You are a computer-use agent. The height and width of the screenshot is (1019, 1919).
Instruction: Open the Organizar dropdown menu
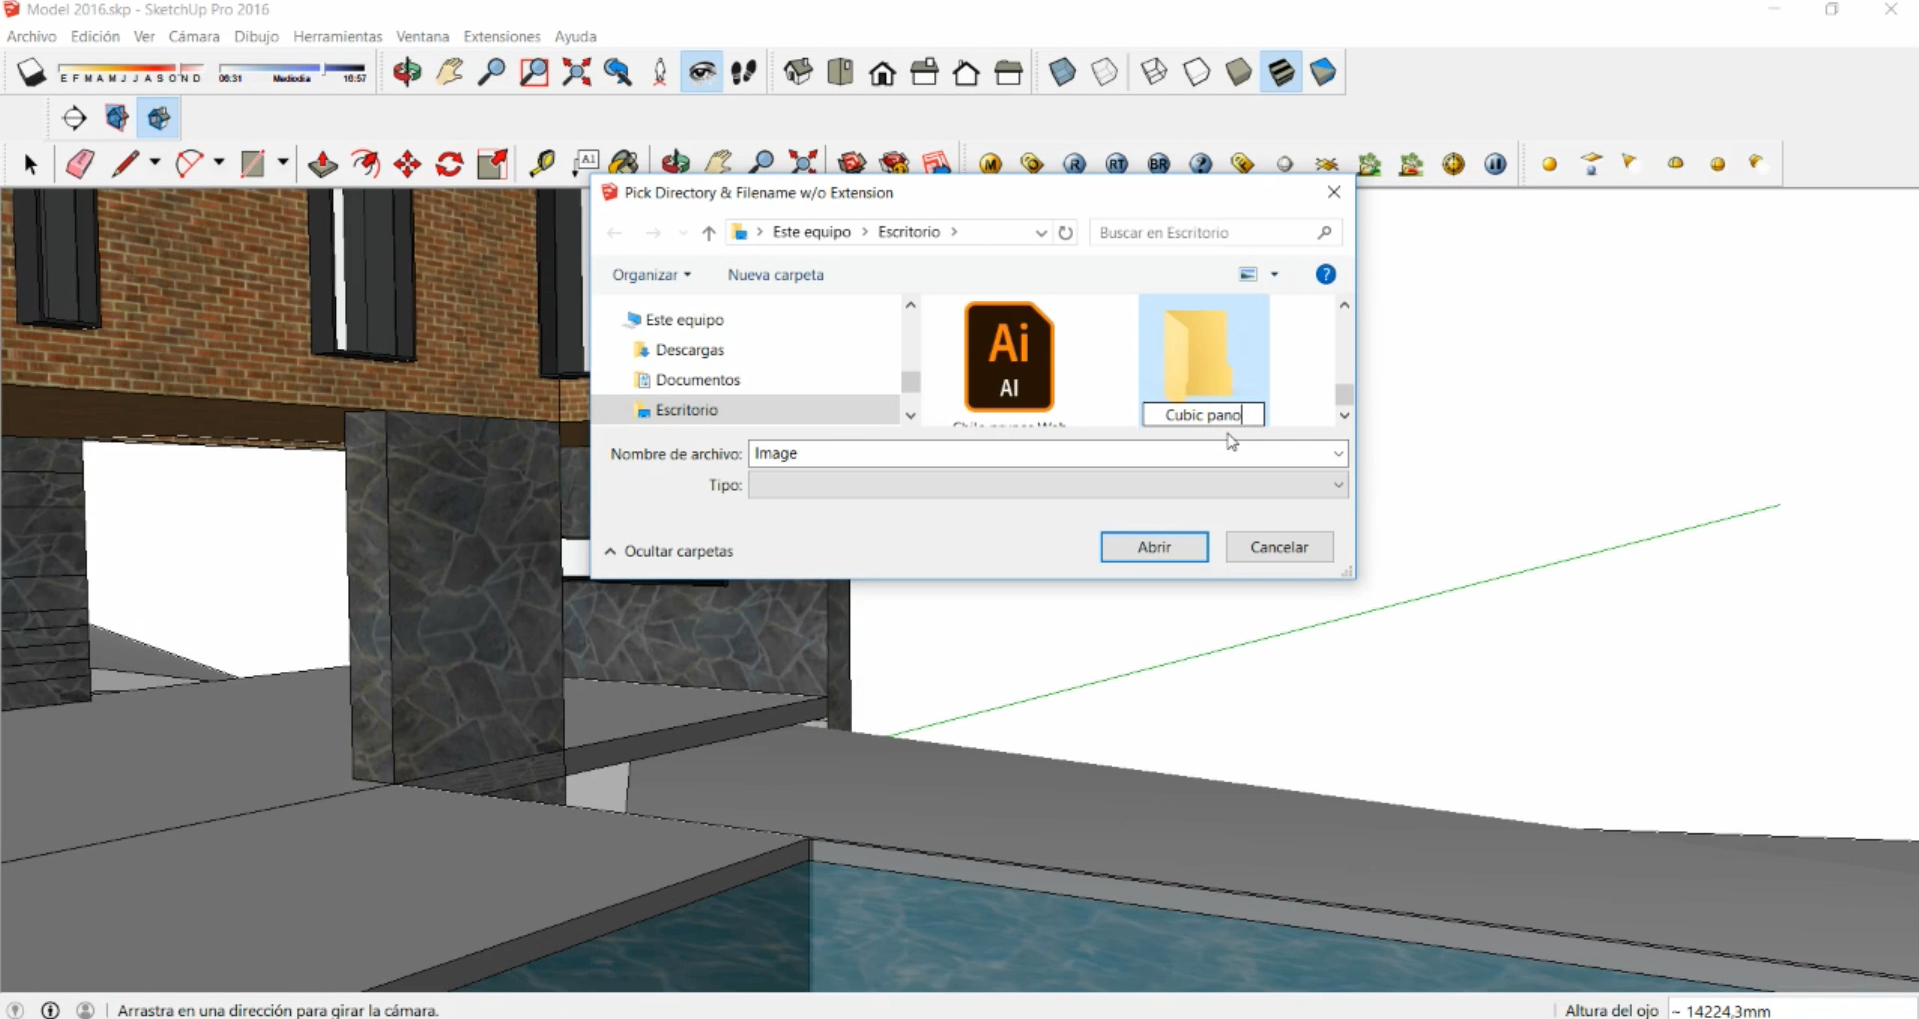click(652, 275)
